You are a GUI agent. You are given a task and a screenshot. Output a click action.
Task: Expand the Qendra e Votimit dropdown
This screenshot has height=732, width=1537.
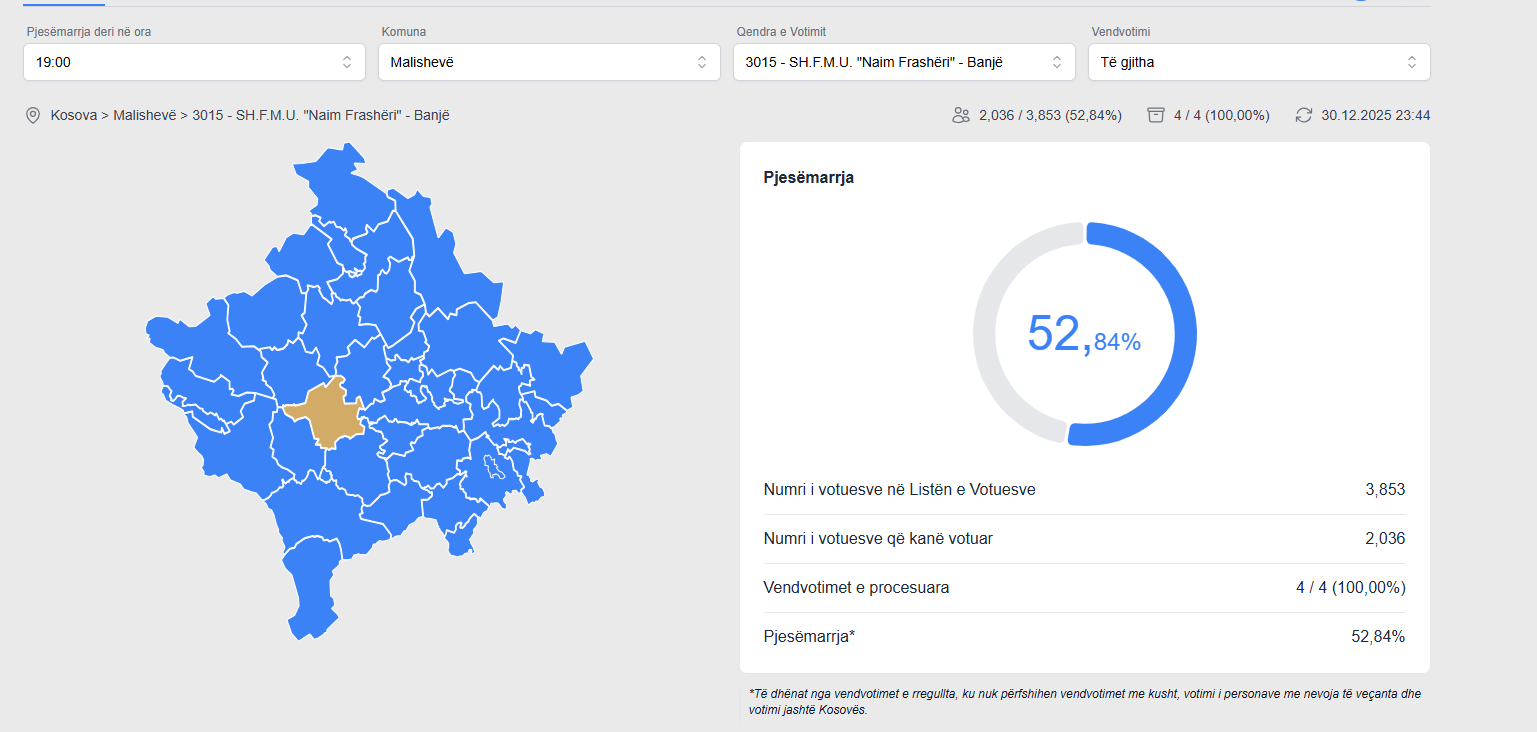click(x=903, y=62)
